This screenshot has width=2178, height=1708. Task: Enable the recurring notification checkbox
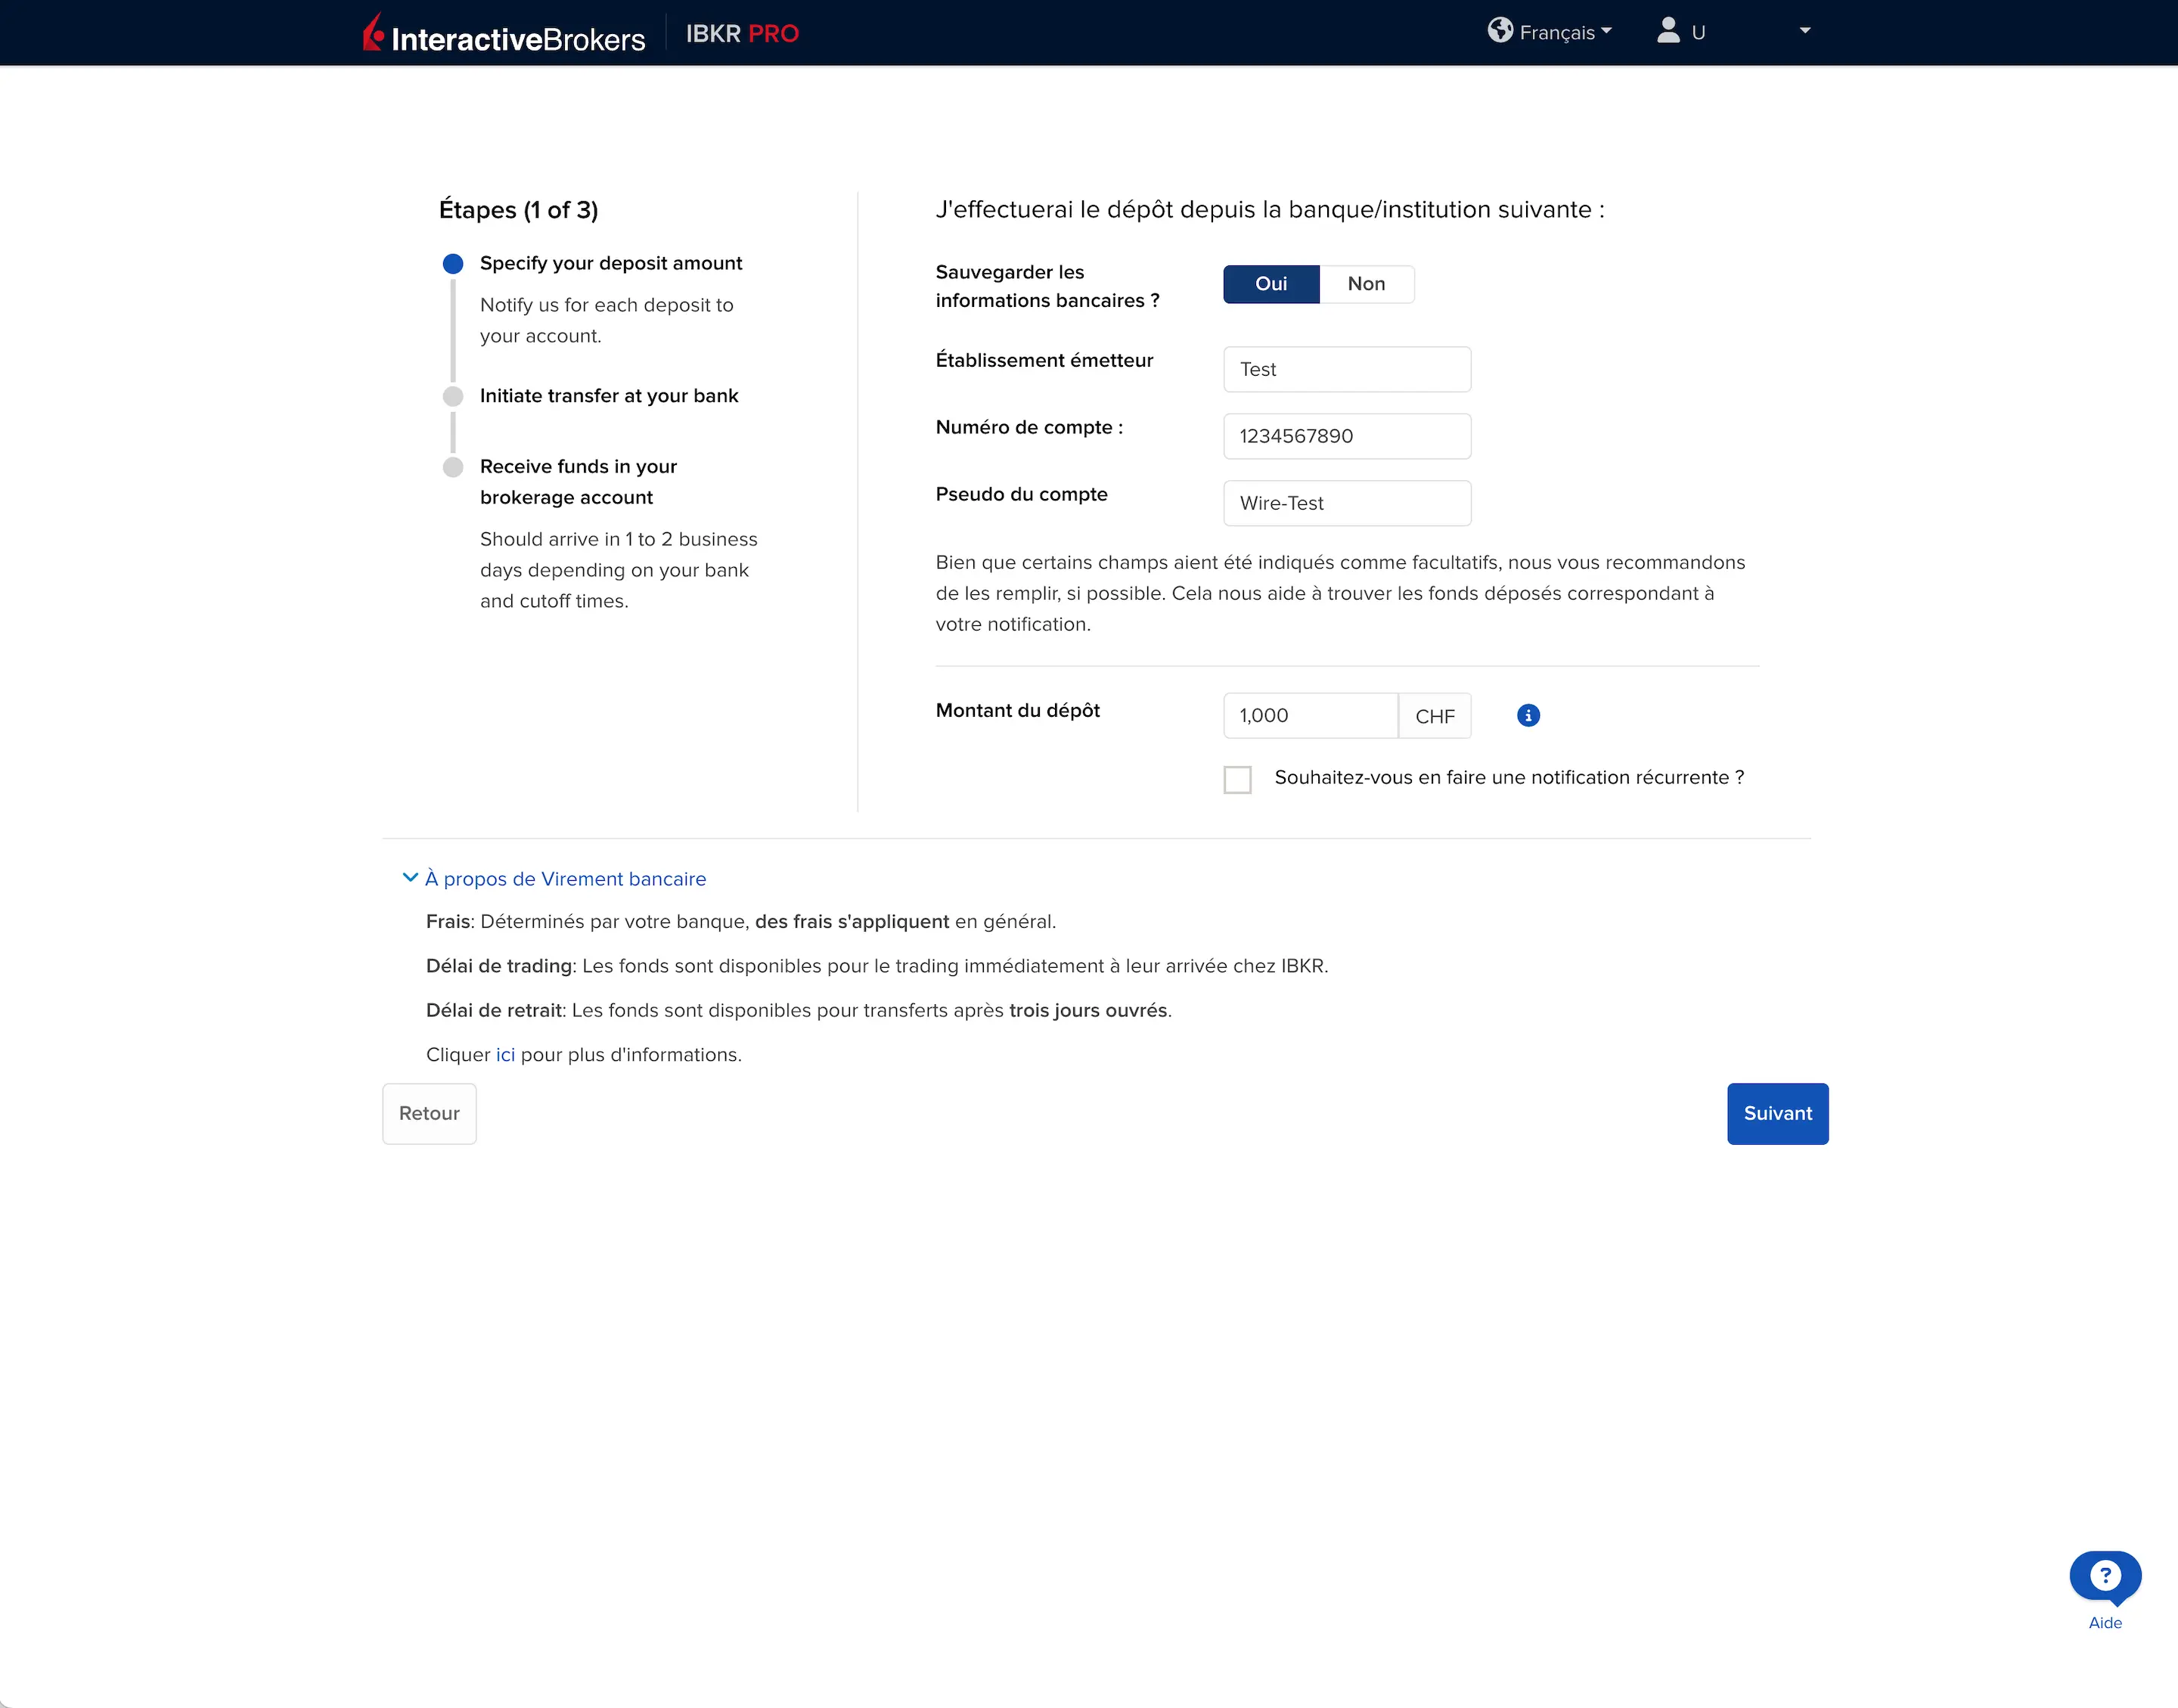tap(1238, 780)
